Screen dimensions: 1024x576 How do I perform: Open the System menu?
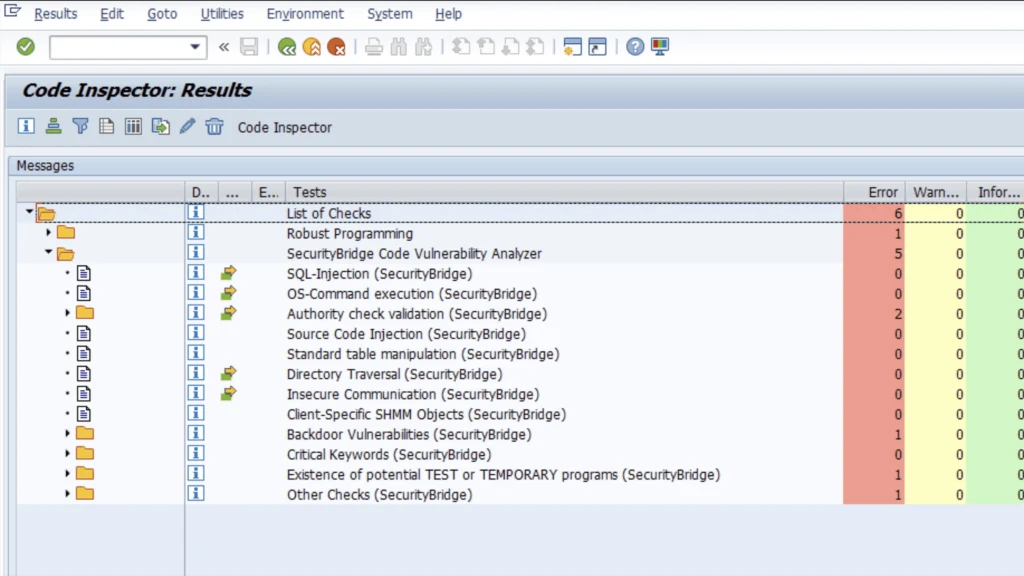[390, 14]
